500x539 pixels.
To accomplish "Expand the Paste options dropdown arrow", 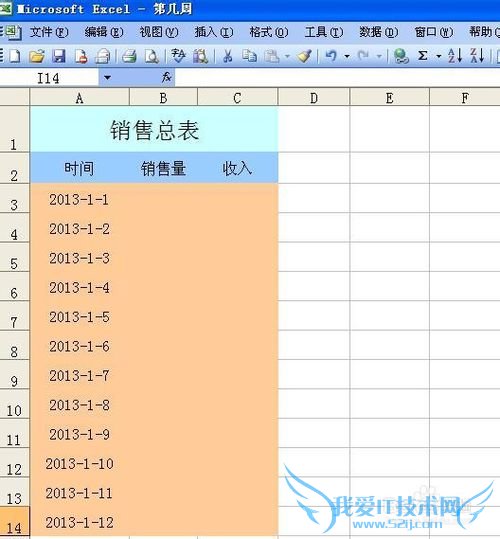I will click(x=287, y=56).
